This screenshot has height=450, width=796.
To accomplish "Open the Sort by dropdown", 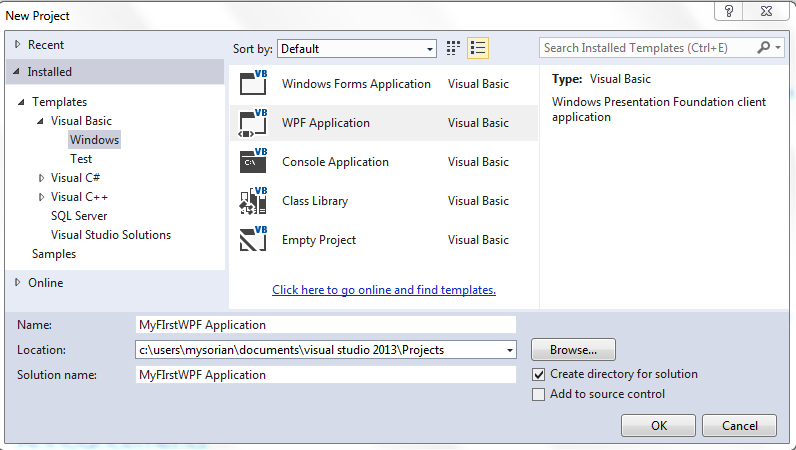I will coord(357,49).
